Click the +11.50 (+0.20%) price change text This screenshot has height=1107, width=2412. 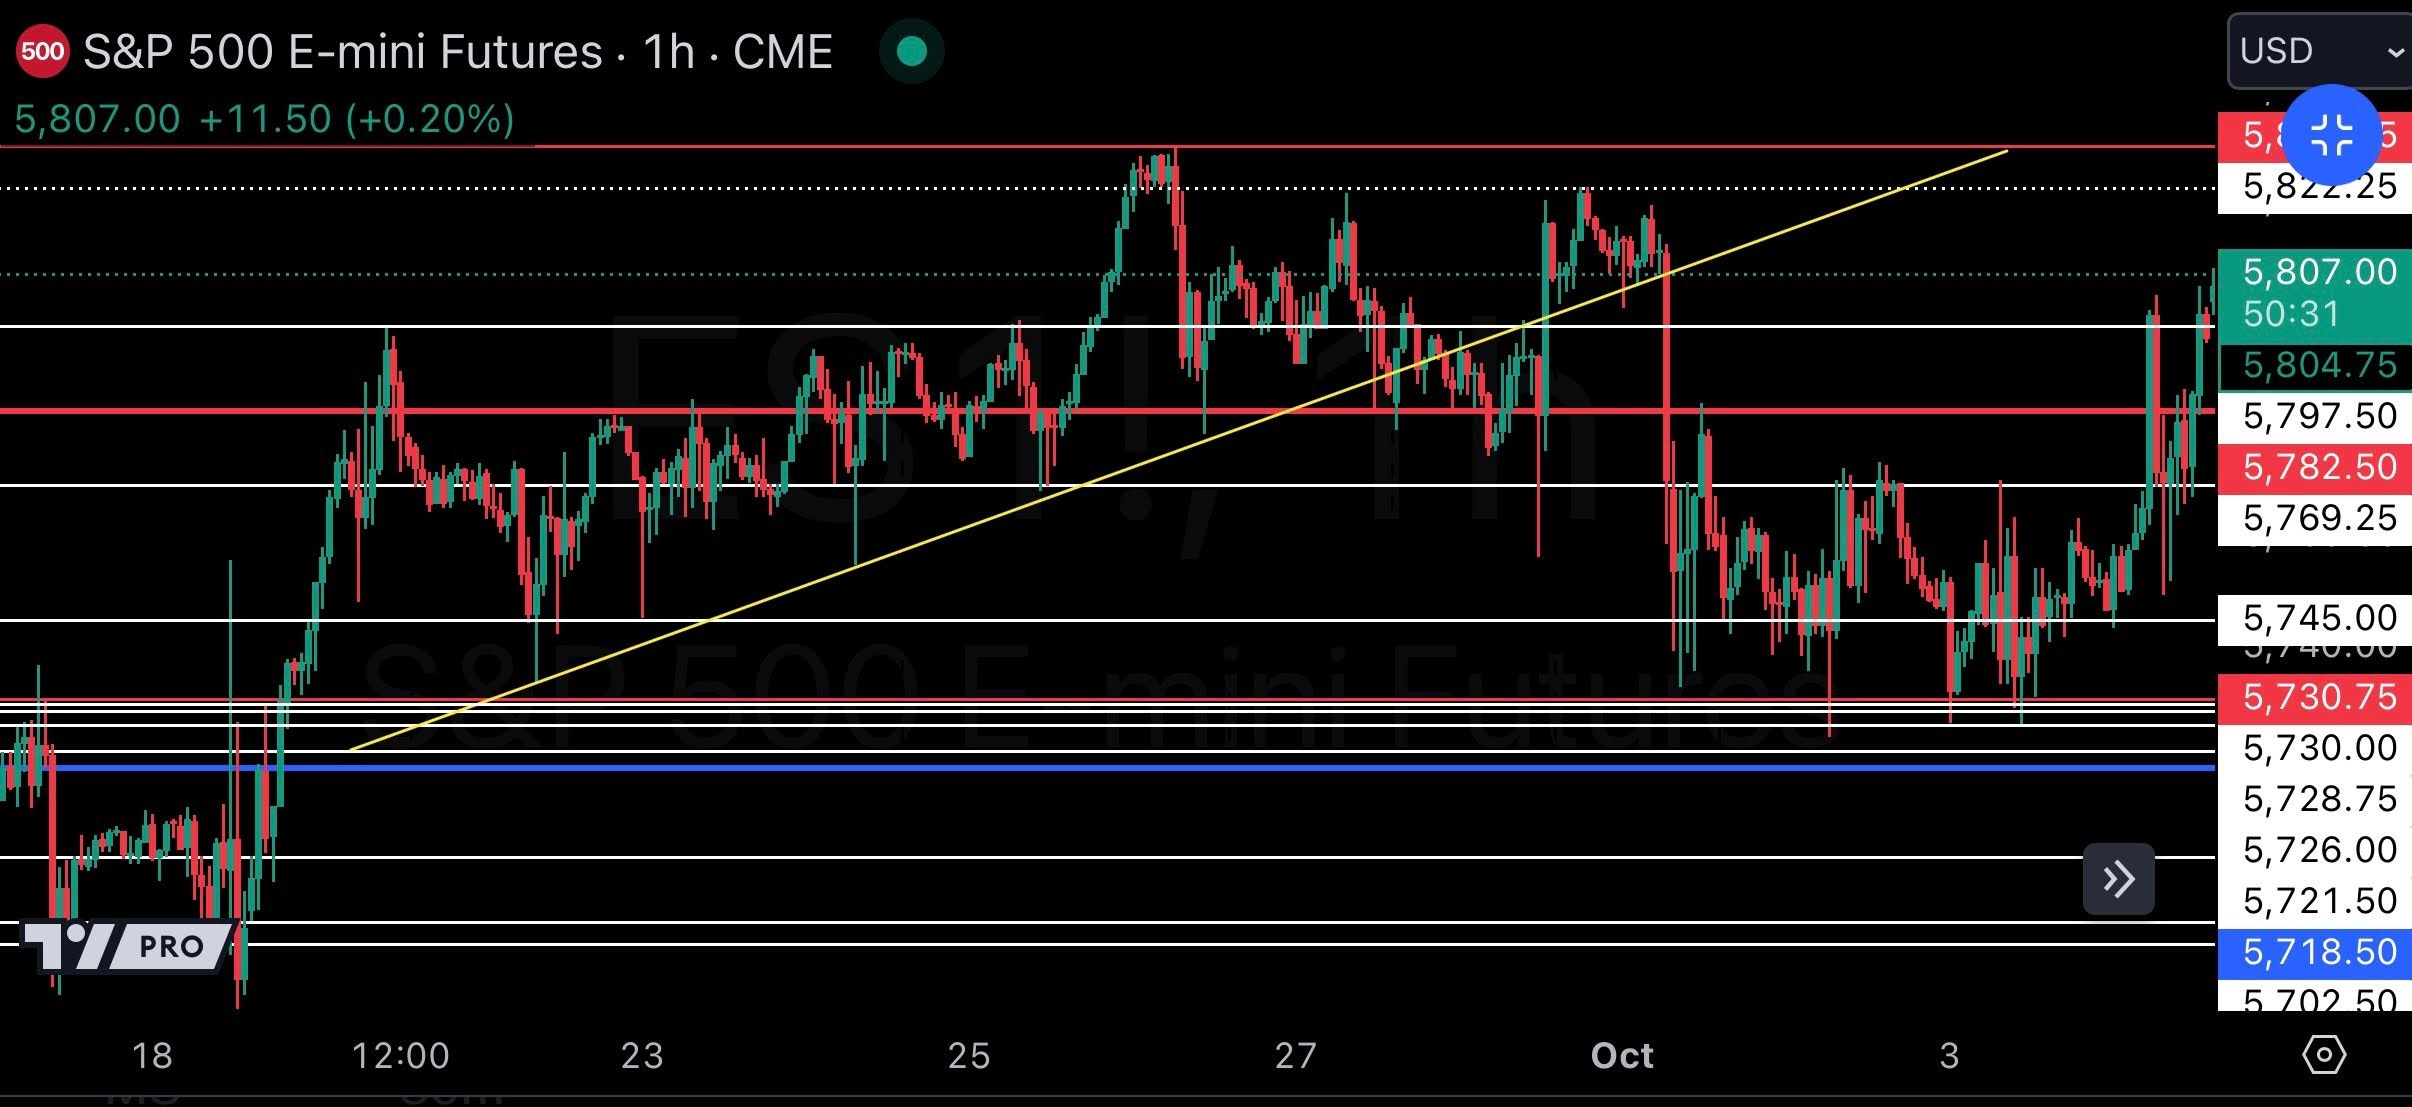(357, 120)
